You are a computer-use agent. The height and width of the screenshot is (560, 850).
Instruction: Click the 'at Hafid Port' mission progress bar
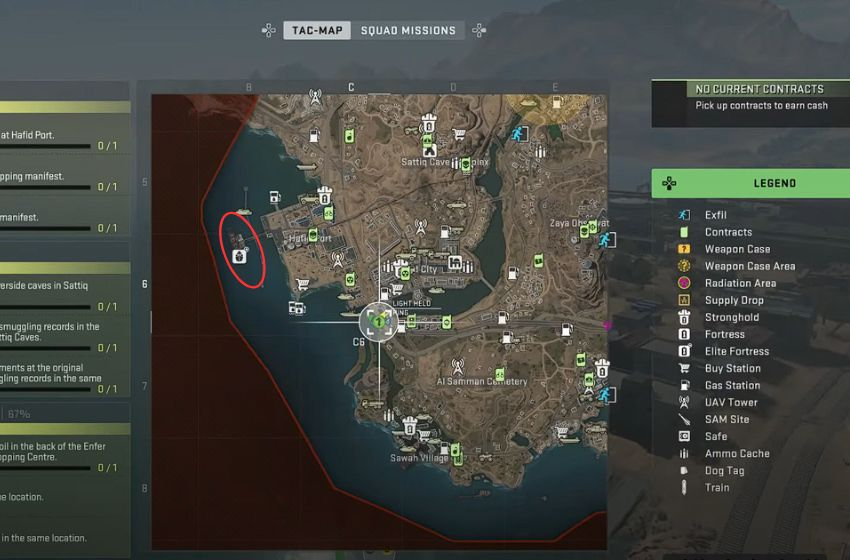pyautogui.click(x=45, y=146)
